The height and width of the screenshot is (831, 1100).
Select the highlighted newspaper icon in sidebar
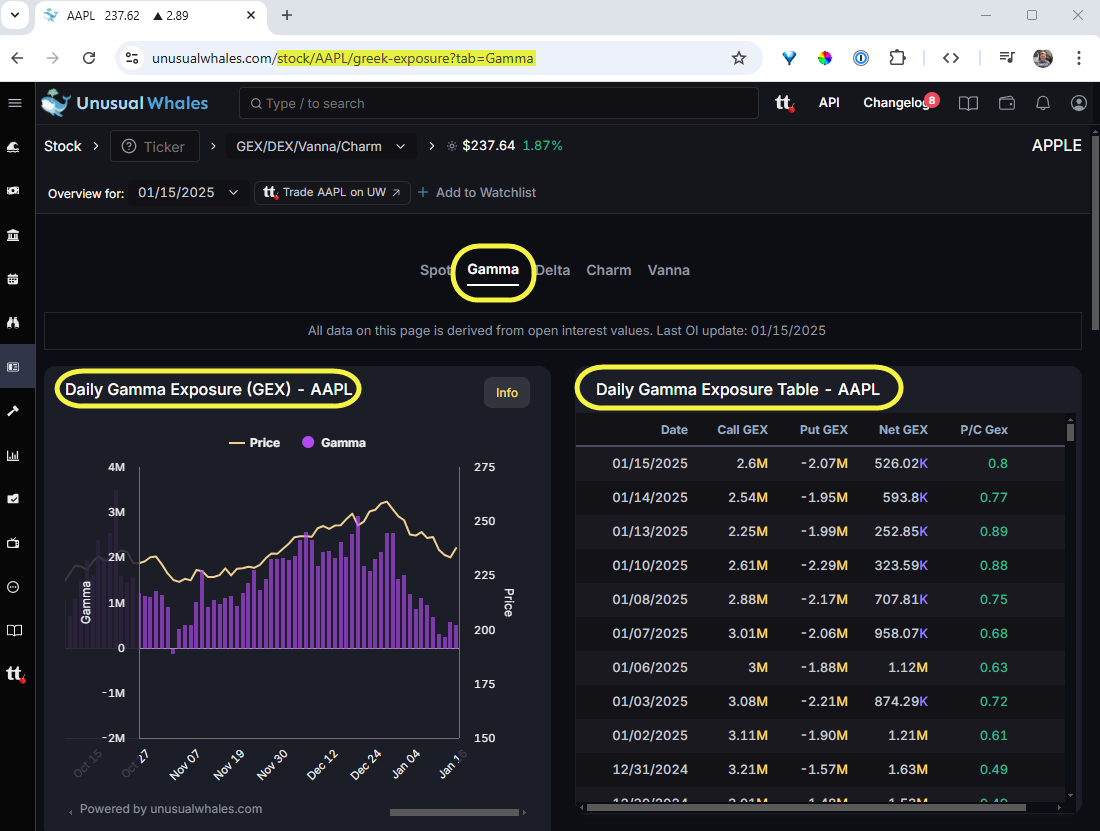click(x=13, y=367)
